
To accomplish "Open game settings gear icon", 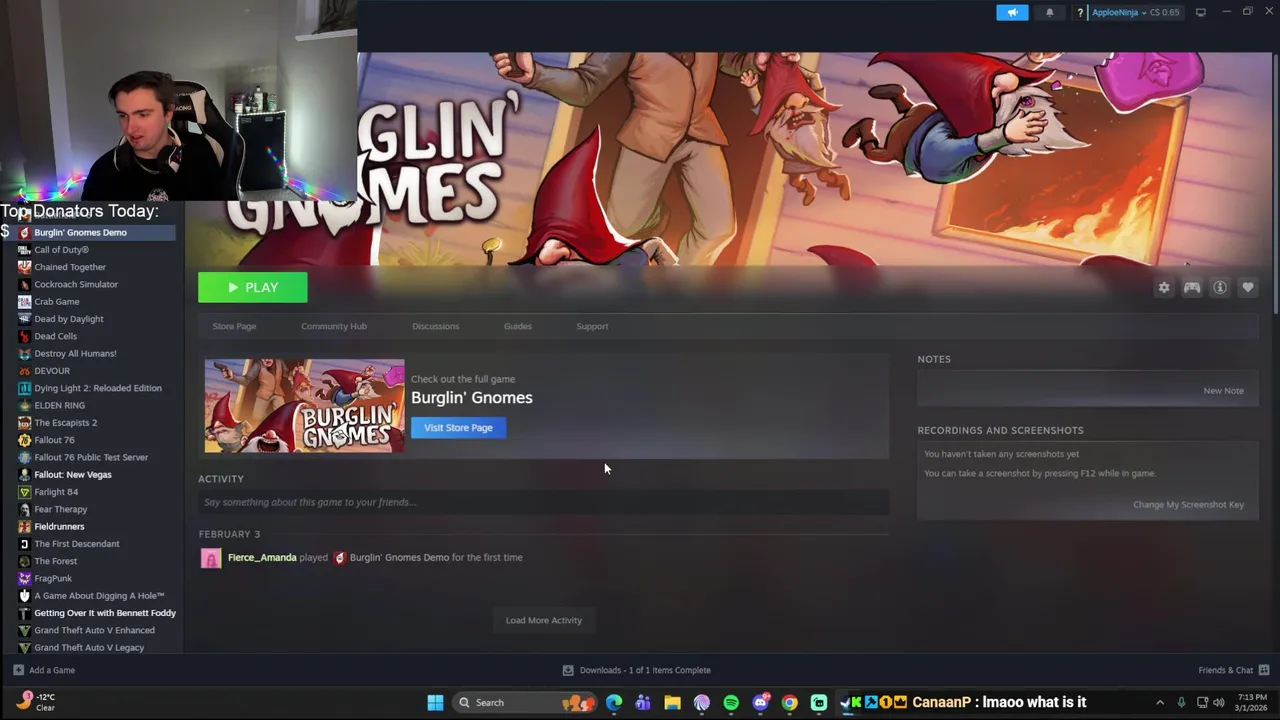I will 1164,288.
